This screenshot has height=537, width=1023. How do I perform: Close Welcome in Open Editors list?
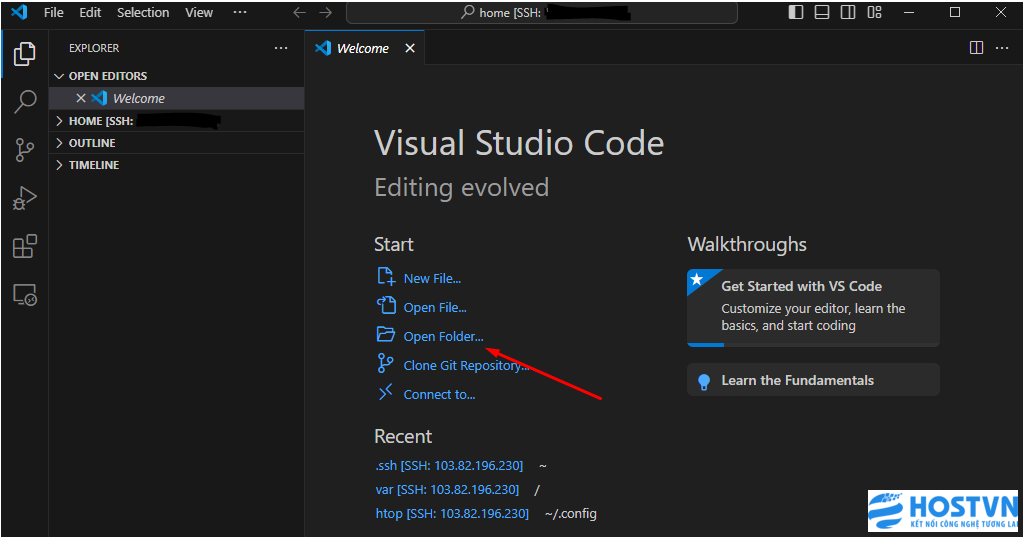click(x=81, y=98)
